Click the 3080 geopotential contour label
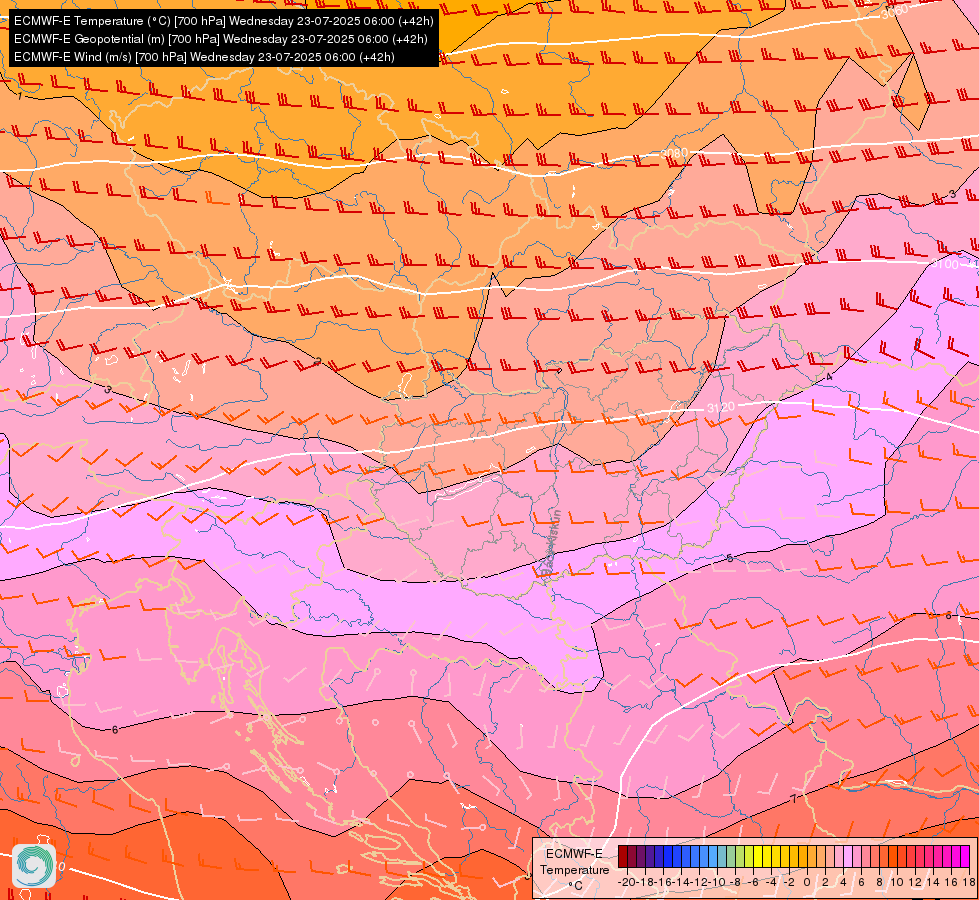This screenshot has width=979, height=900. pyautogui.click(x=674, y=152)
